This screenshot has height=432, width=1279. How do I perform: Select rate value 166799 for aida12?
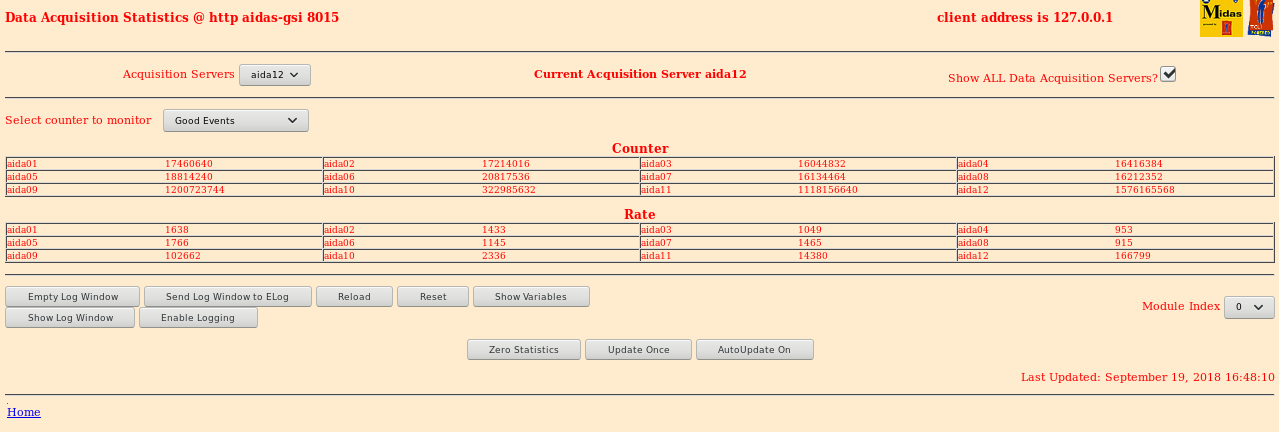point(1133,256)
